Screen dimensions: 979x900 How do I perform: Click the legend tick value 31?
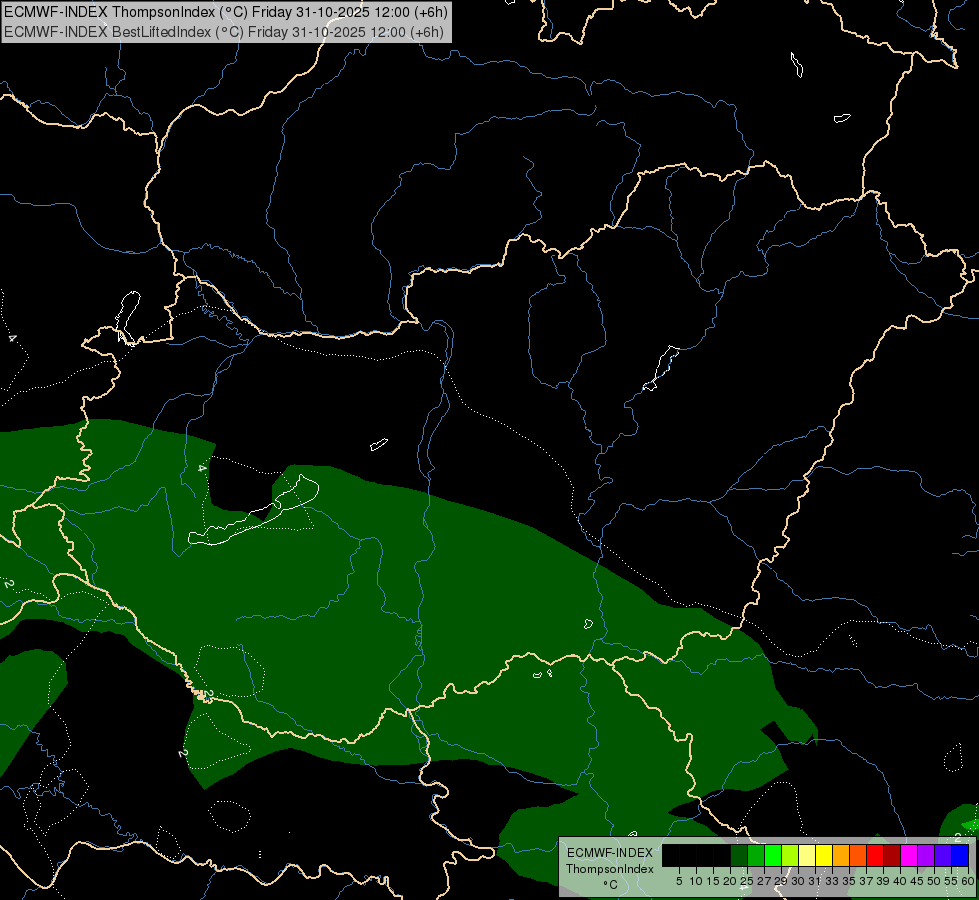[x=815, y=881]
